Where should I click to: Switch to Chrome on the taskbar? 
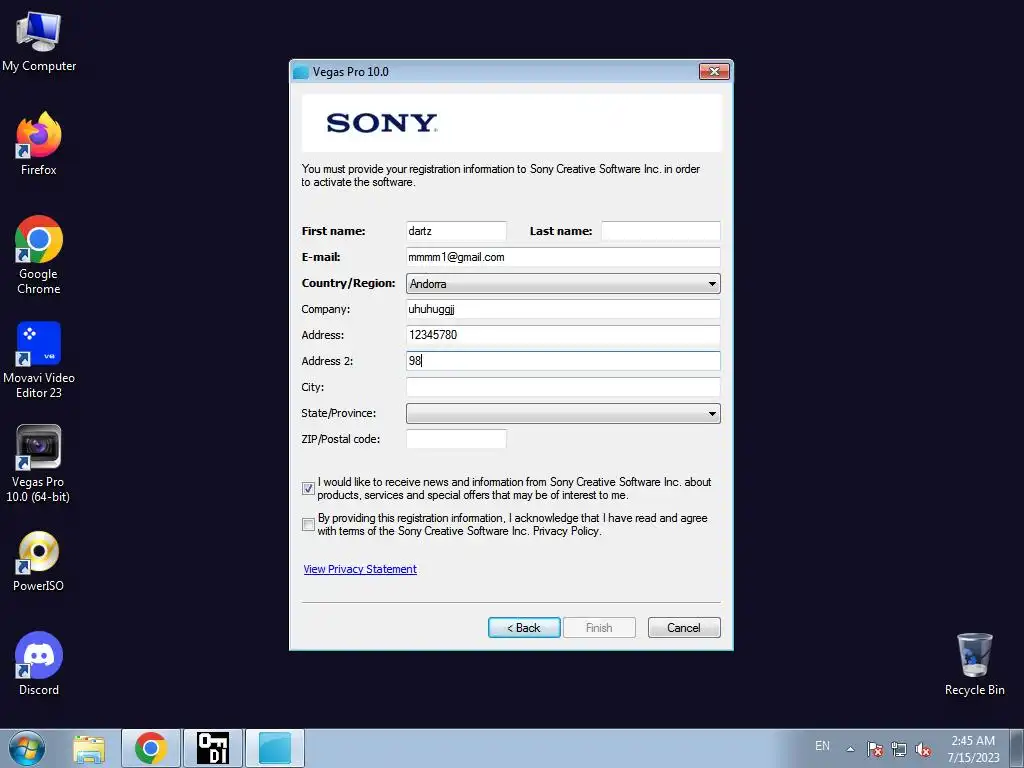[151, 748]
